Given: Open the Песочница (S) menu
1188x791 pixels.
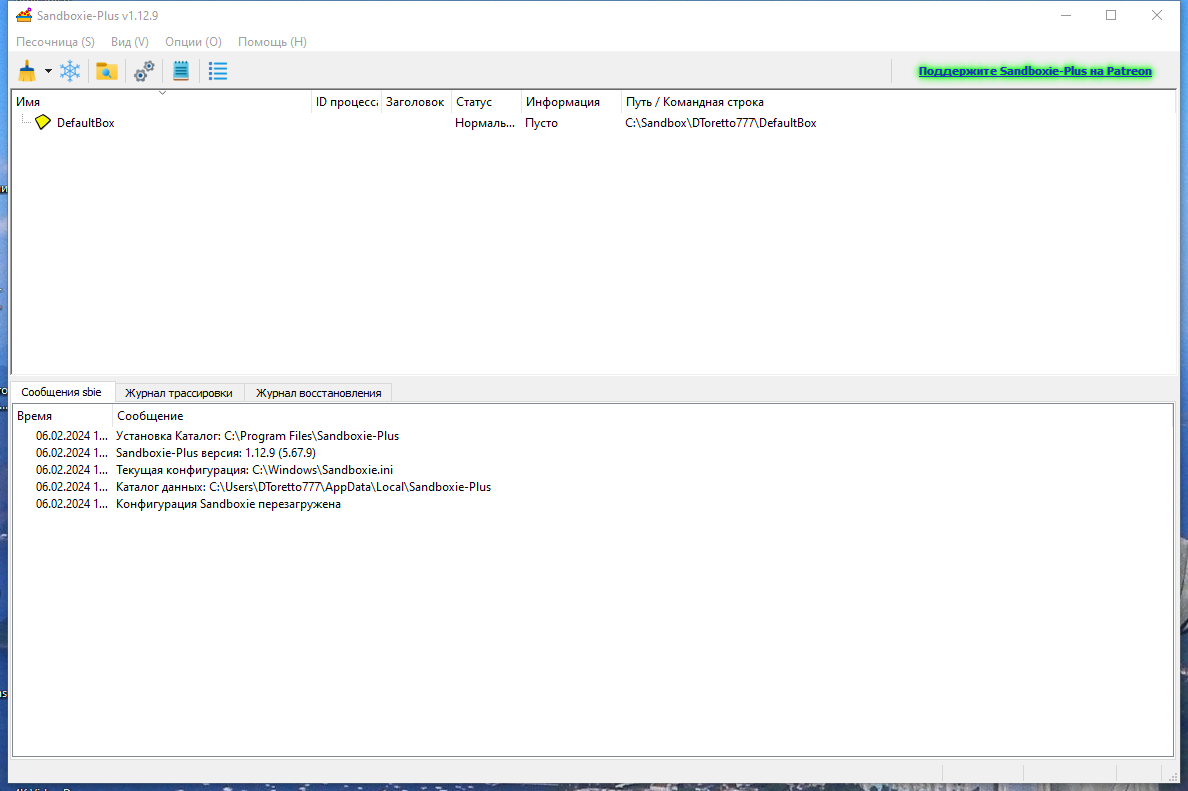Looking at the screenshot, I should click(55, 42).
